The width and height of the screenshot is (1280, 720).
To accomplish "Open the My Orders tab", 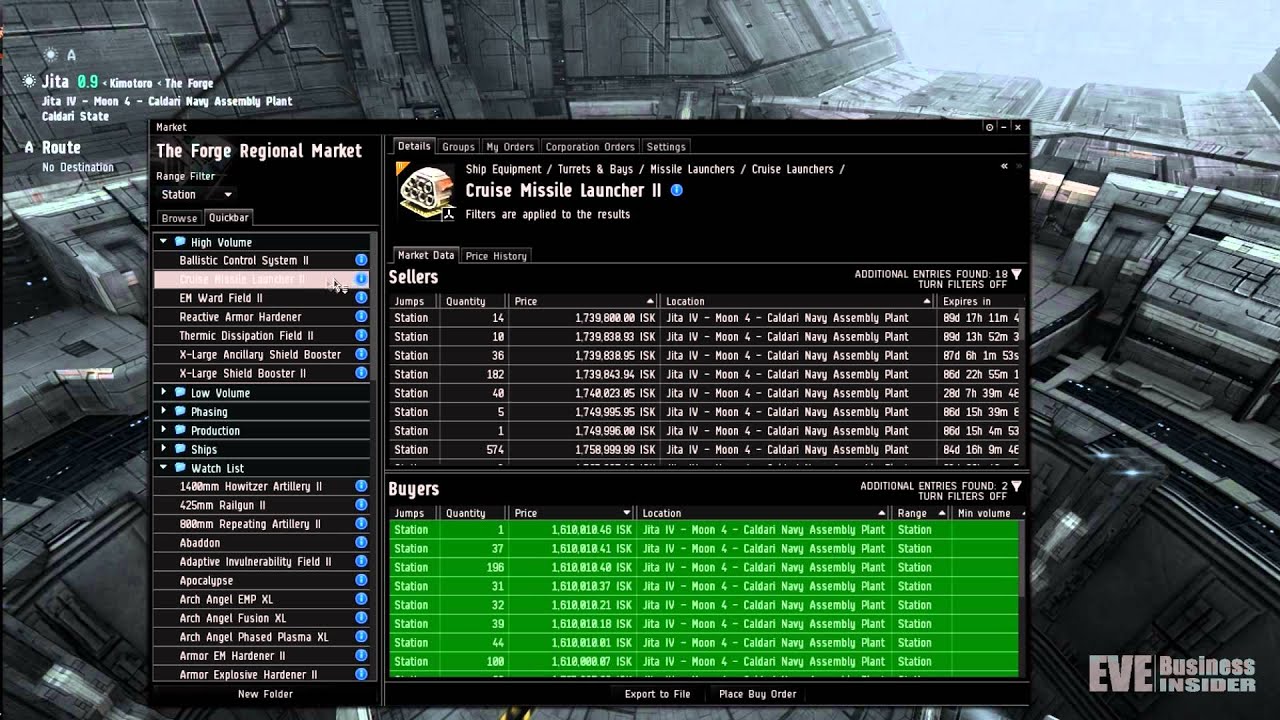I will point(510,147).
